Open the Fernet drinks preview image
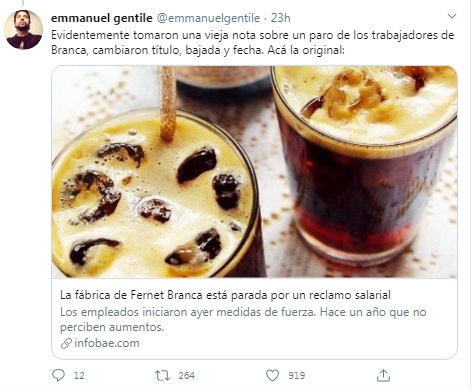Screen dimensions: 475x391 (x=254, y=172)
